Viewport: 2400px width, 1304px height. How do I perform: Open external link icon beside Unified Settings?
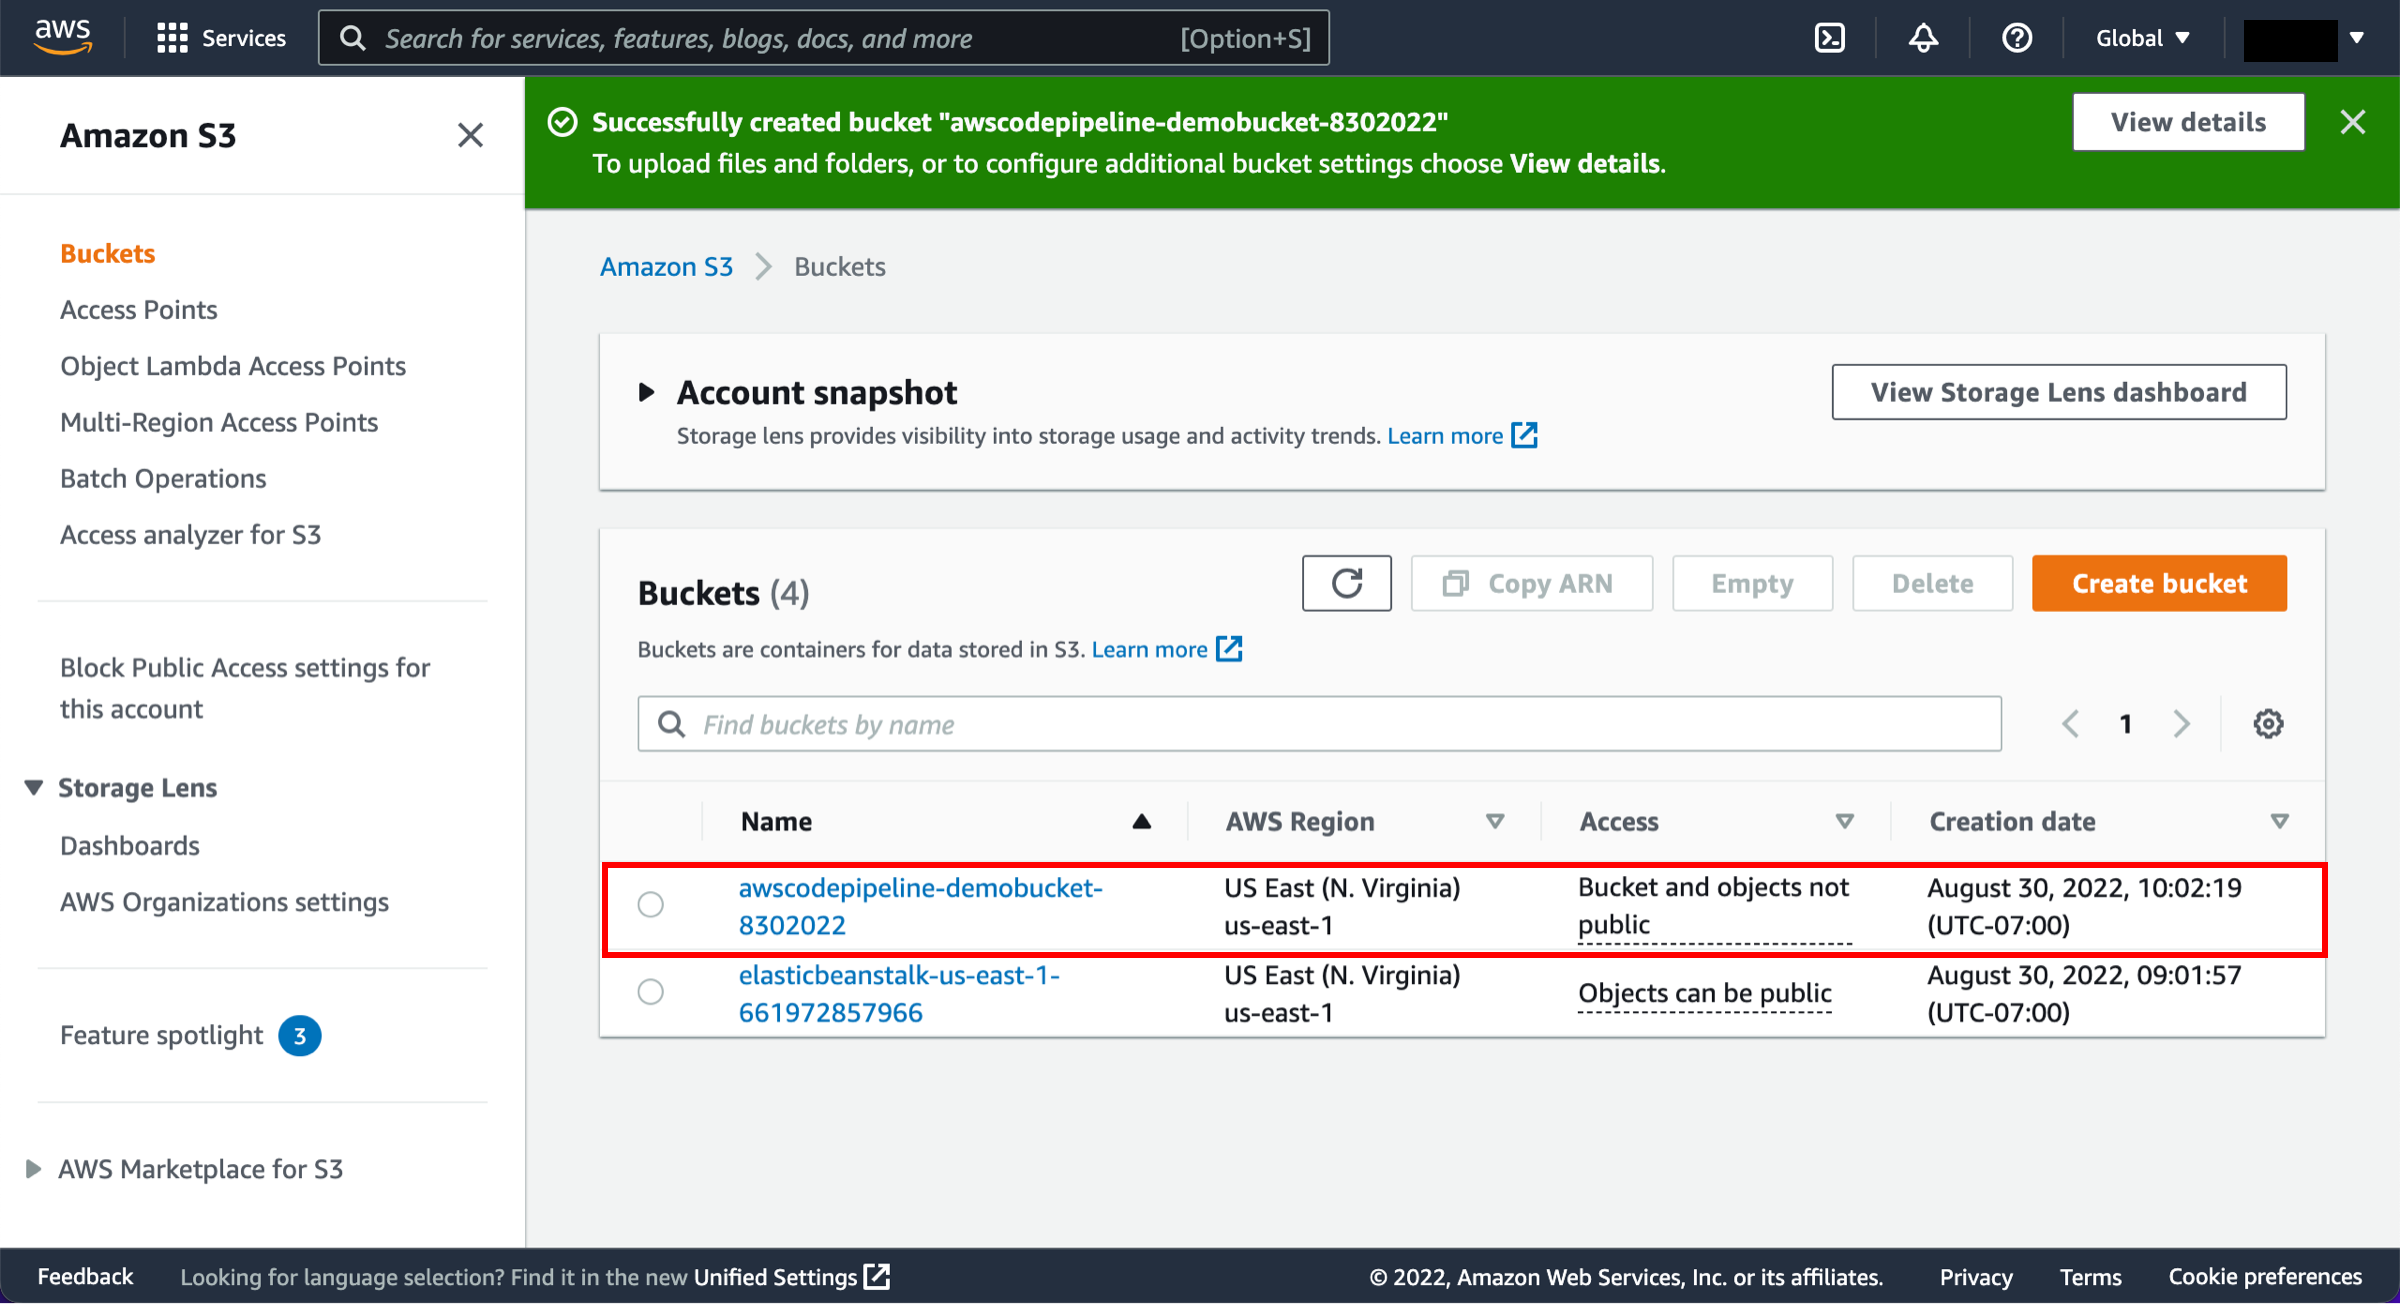pos(877,1276)
